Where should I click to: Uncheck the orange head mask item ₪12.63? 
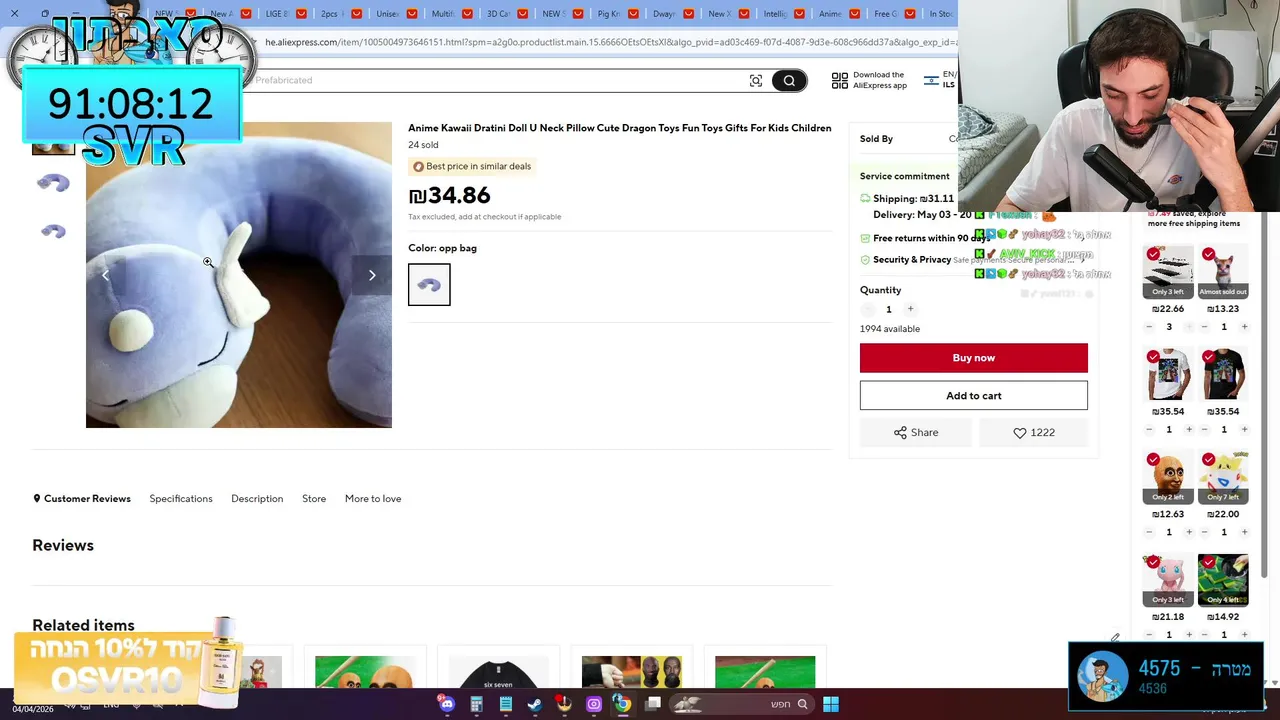1153,460
